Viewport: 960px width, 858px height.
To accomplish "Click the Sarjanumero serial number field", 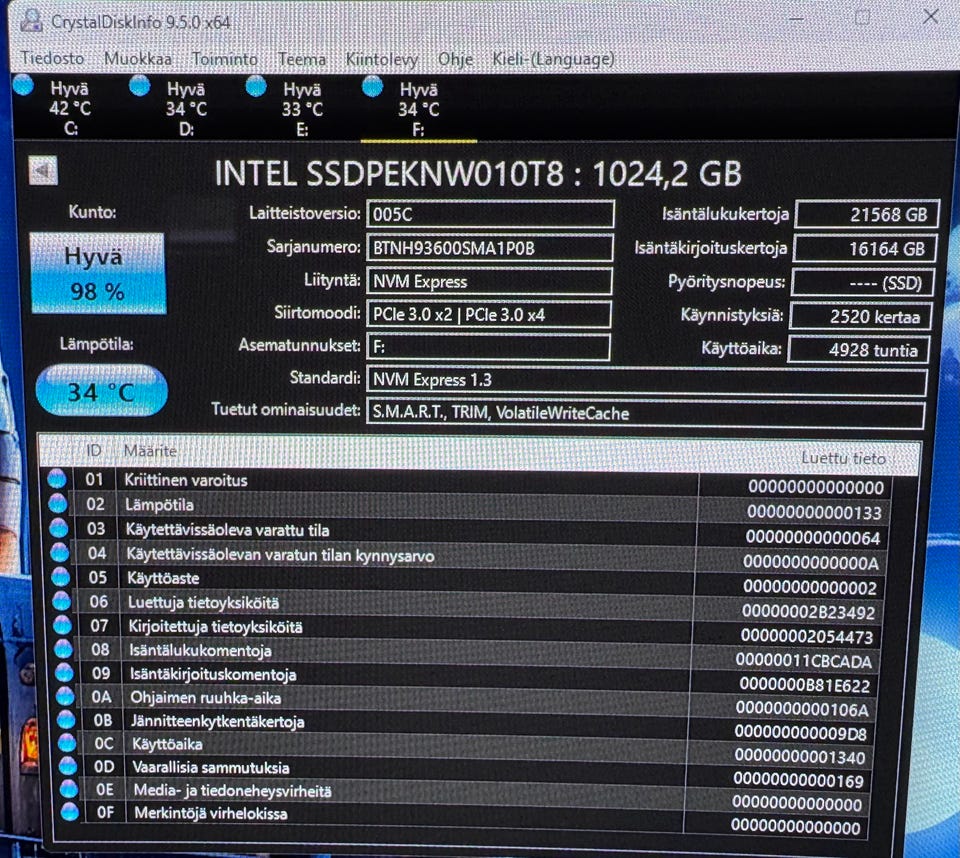I will pyautogui.click(x=489, y=248).
